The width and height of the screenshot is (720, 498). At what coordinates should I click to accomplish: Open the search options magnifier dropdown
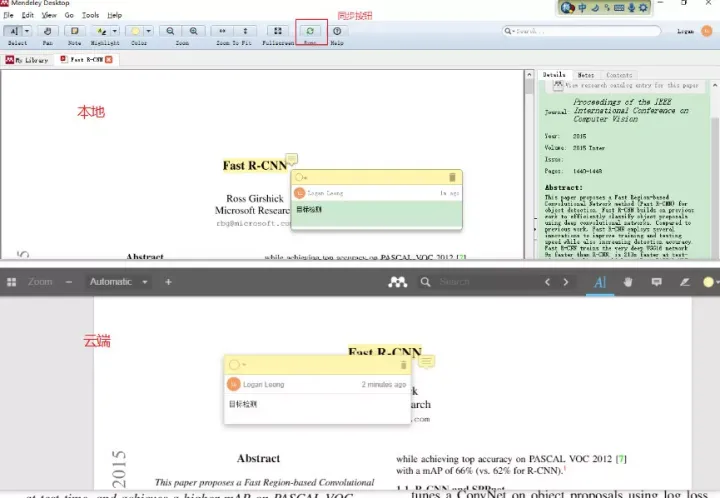[x=508, y=31]
